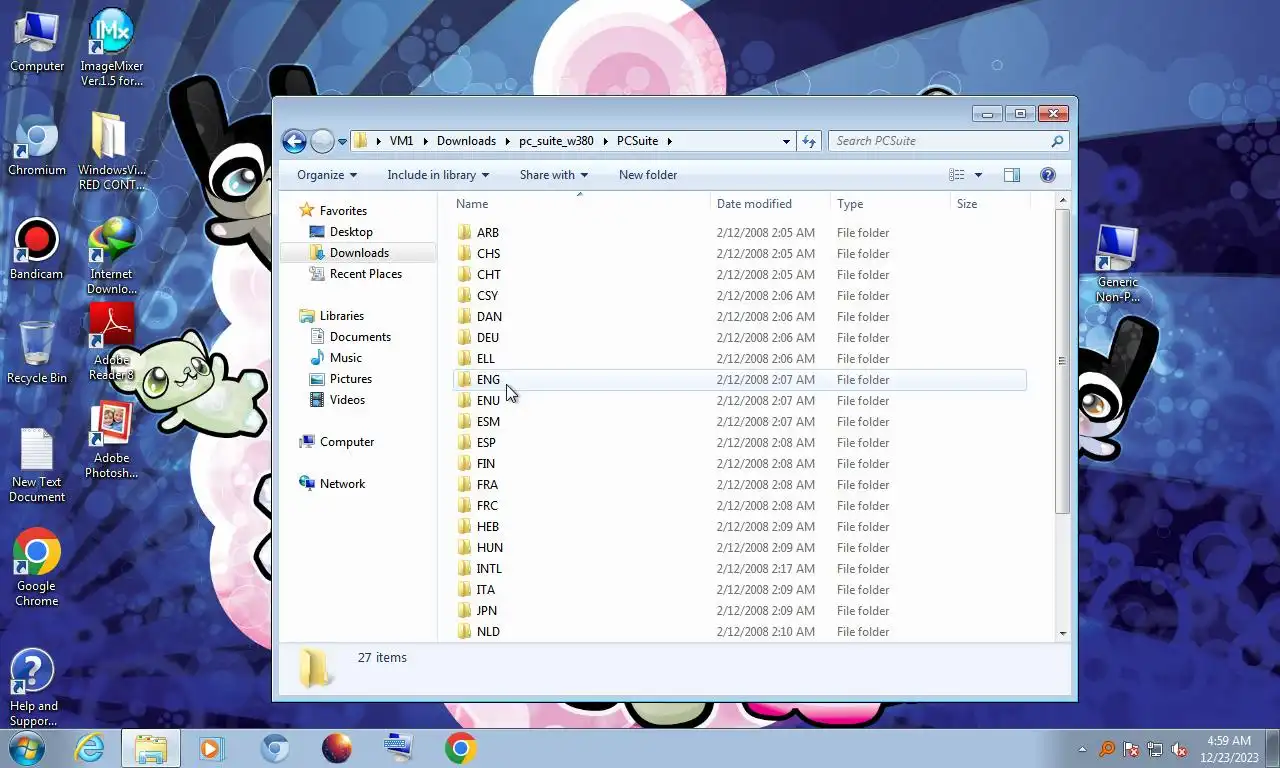Click Downloads in the address path

(466, 141)
